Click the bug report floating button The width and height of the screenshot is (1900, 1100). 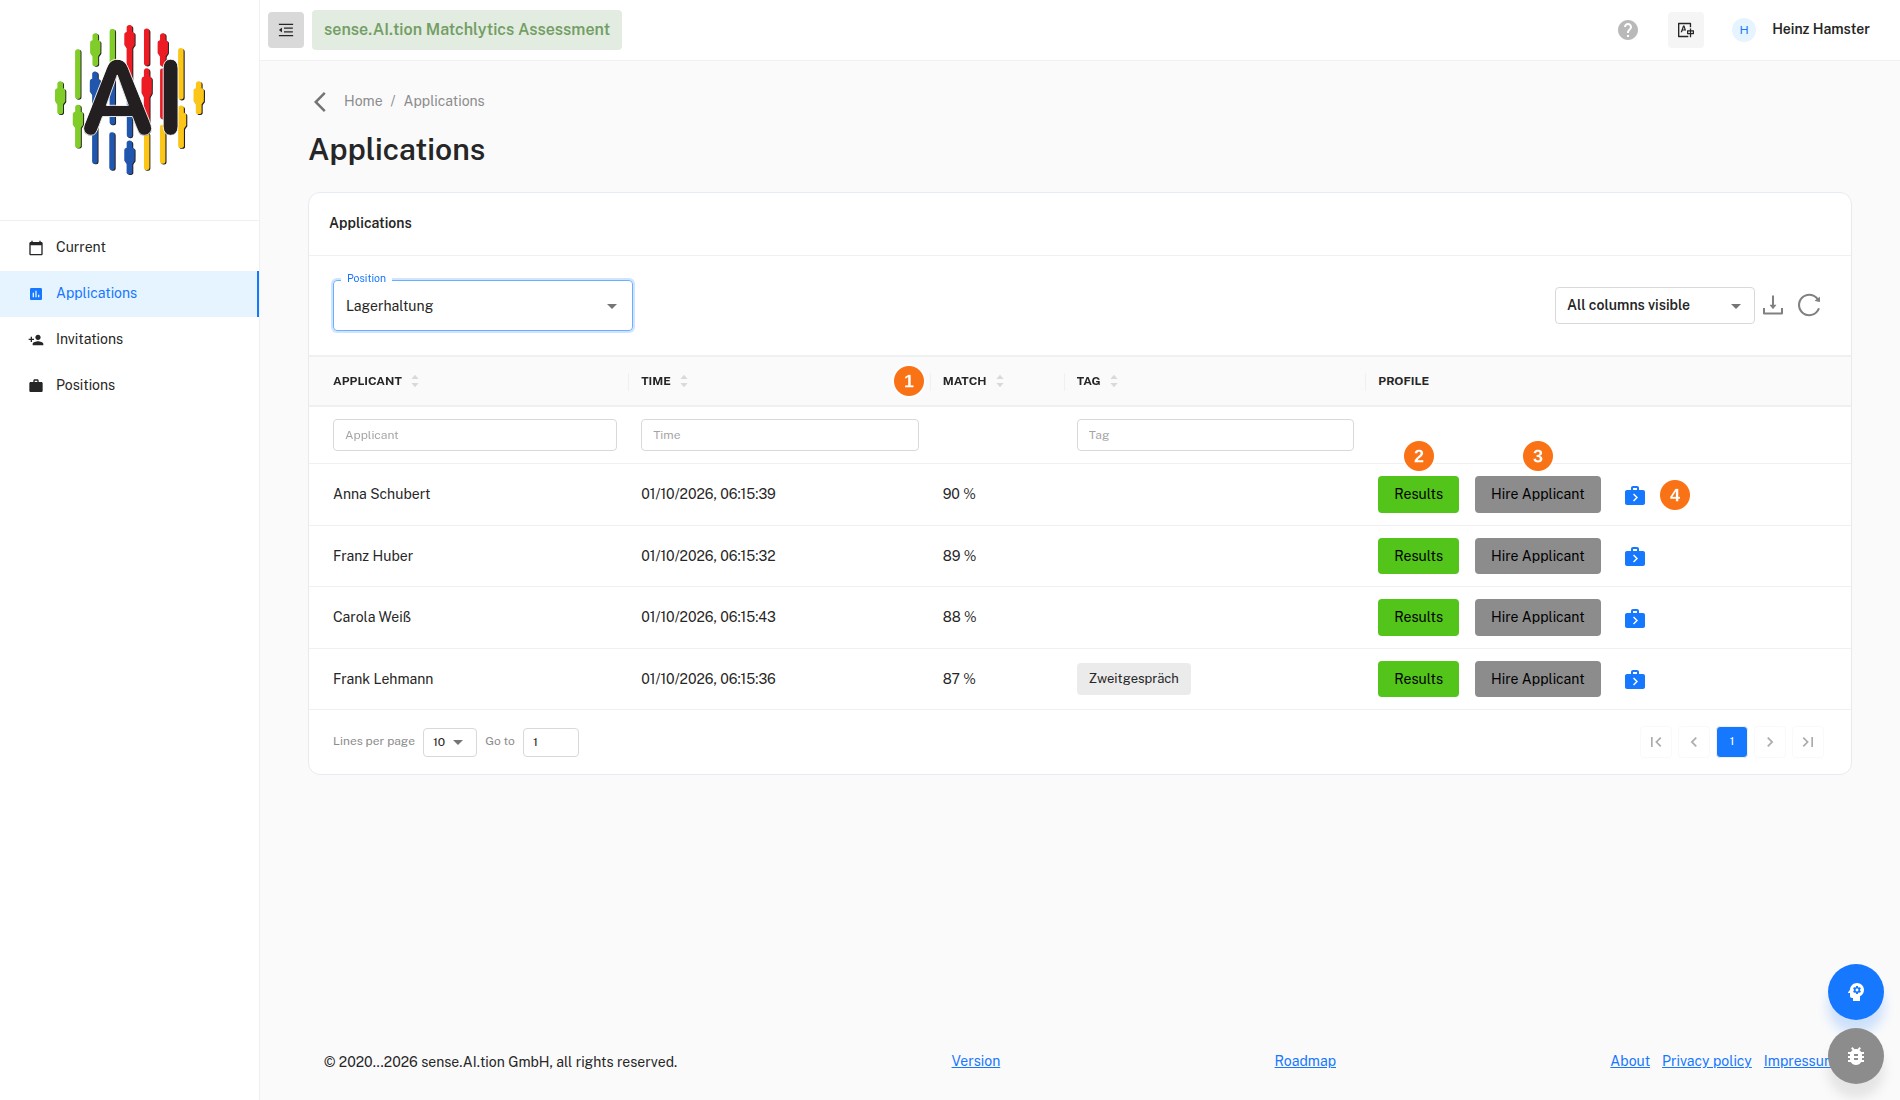pyautogui.click(x=1856, y=1056)
